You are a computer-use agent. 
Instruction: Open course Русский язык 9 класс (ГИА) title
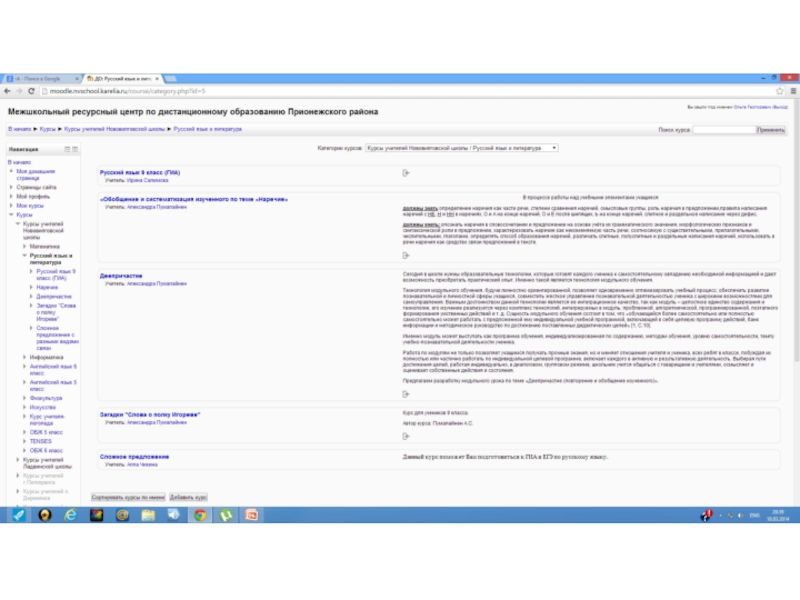(x=140, y=172)
